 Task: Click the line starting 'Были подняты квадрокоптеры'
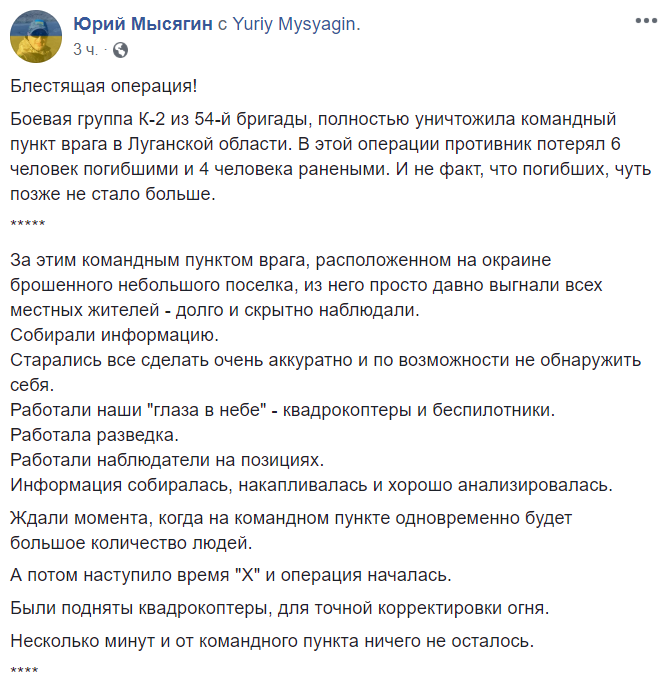[x=280, y=608]
